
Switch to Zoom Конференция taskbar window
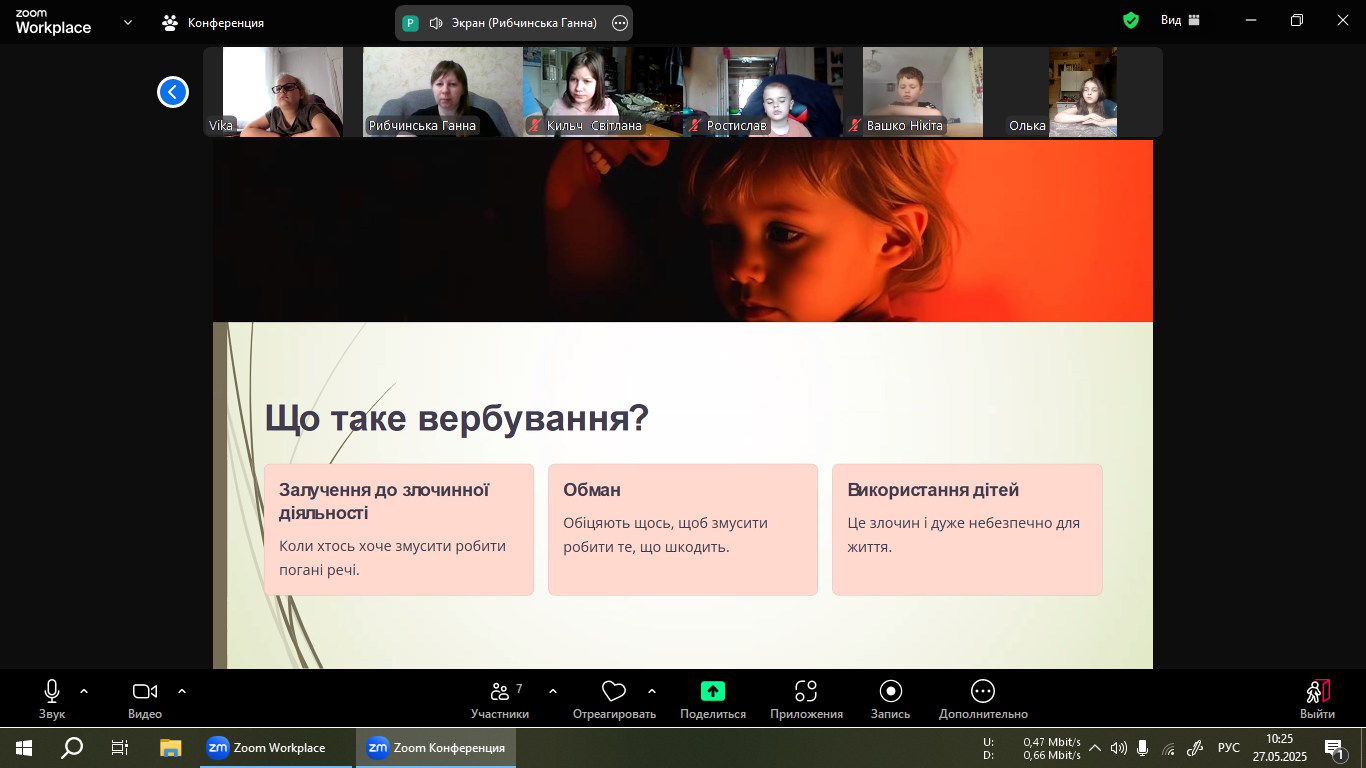click(x=436, y=748)
